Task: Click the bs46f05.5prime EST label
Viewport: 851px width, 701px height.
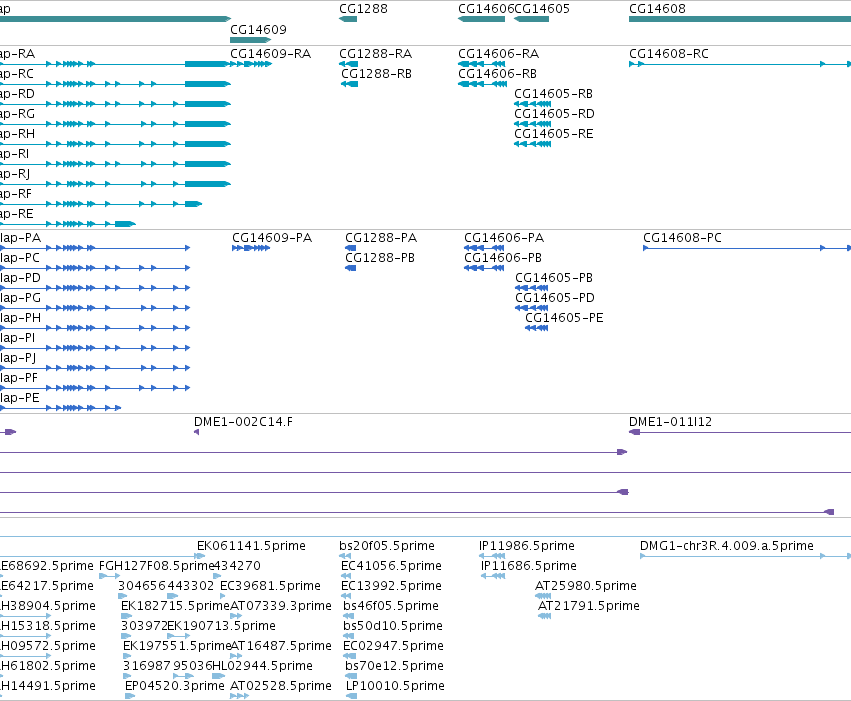Action: point(391,606)
